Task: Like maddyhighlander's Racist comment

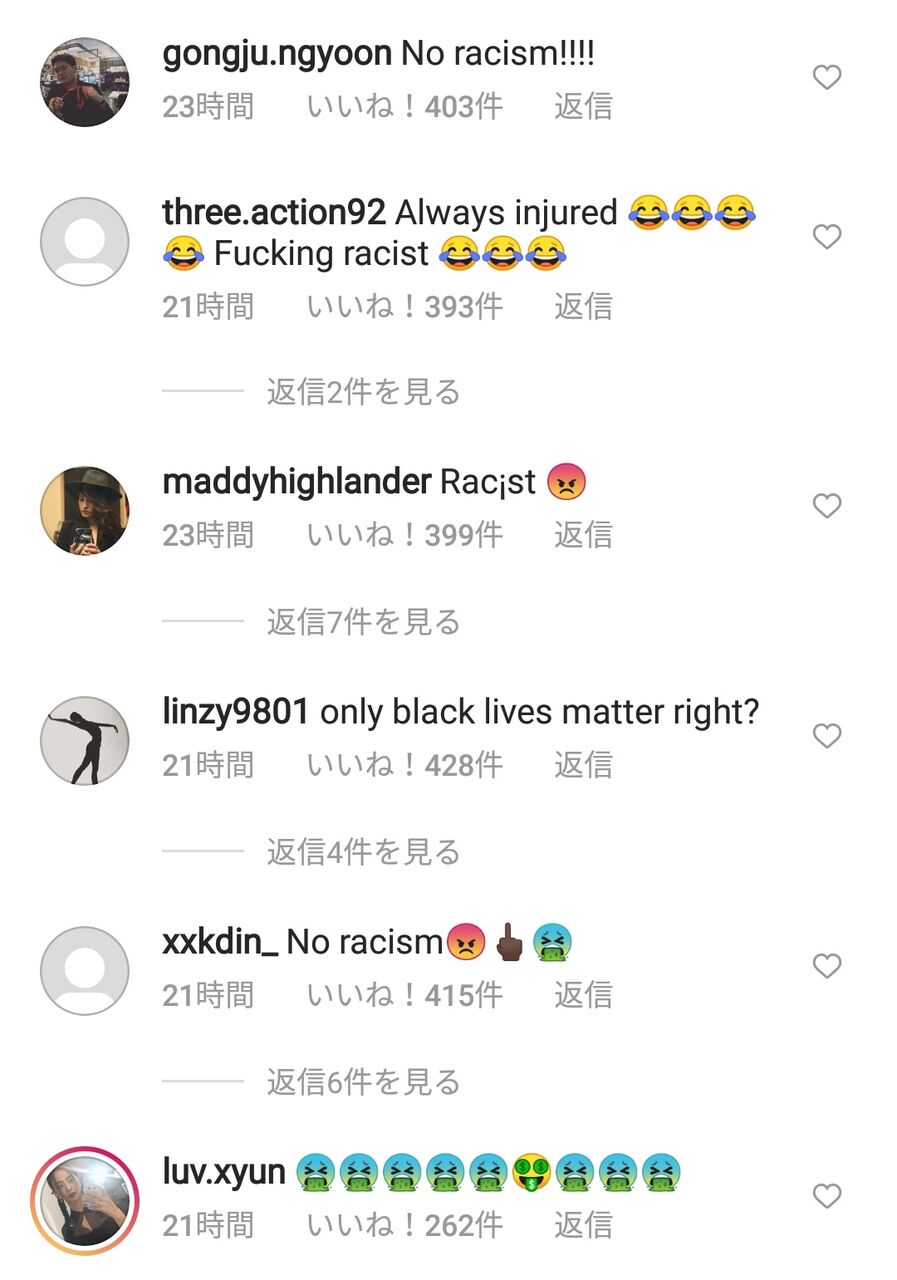Action: tap(826, 506)
